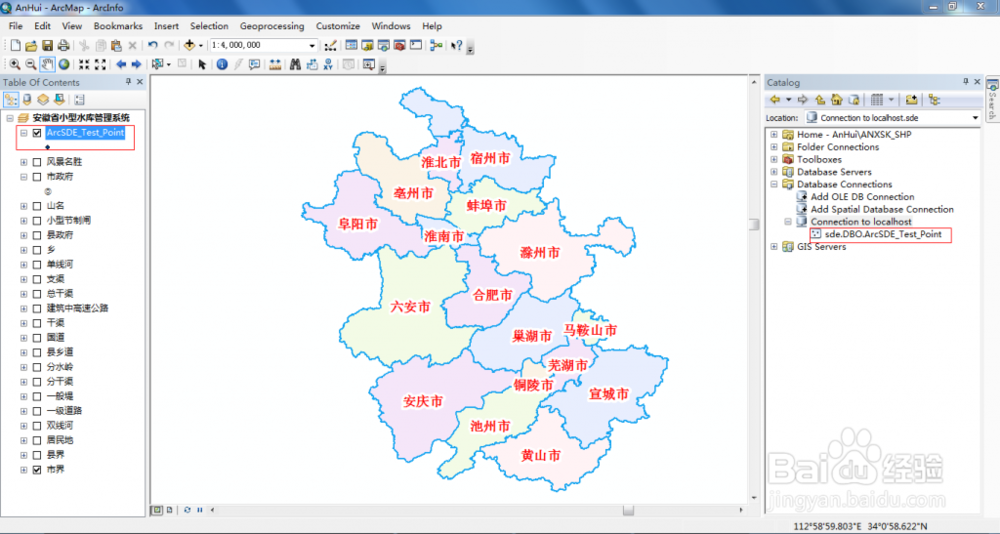The height and width of the screenshot is (534, 1000).
Task: Expand Folder Connections in Catalog
Action: (x=774, y=147)
